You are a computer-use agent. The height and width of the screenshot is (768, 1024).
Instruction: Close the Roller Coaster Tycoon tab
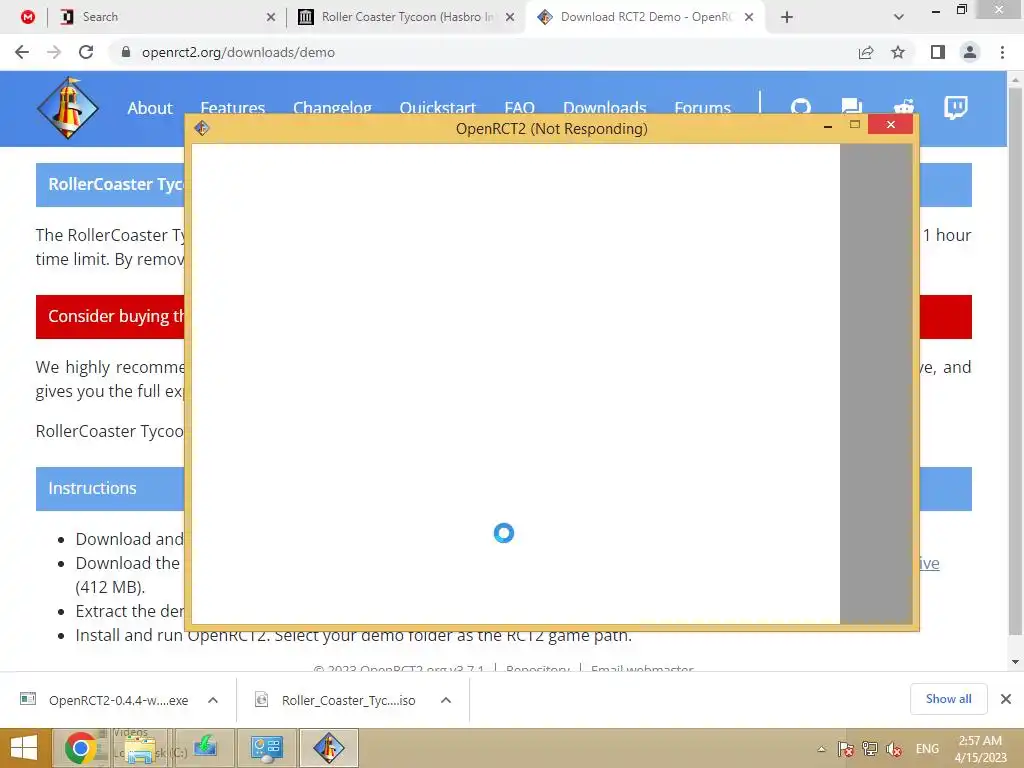click(x=510, y=17)
